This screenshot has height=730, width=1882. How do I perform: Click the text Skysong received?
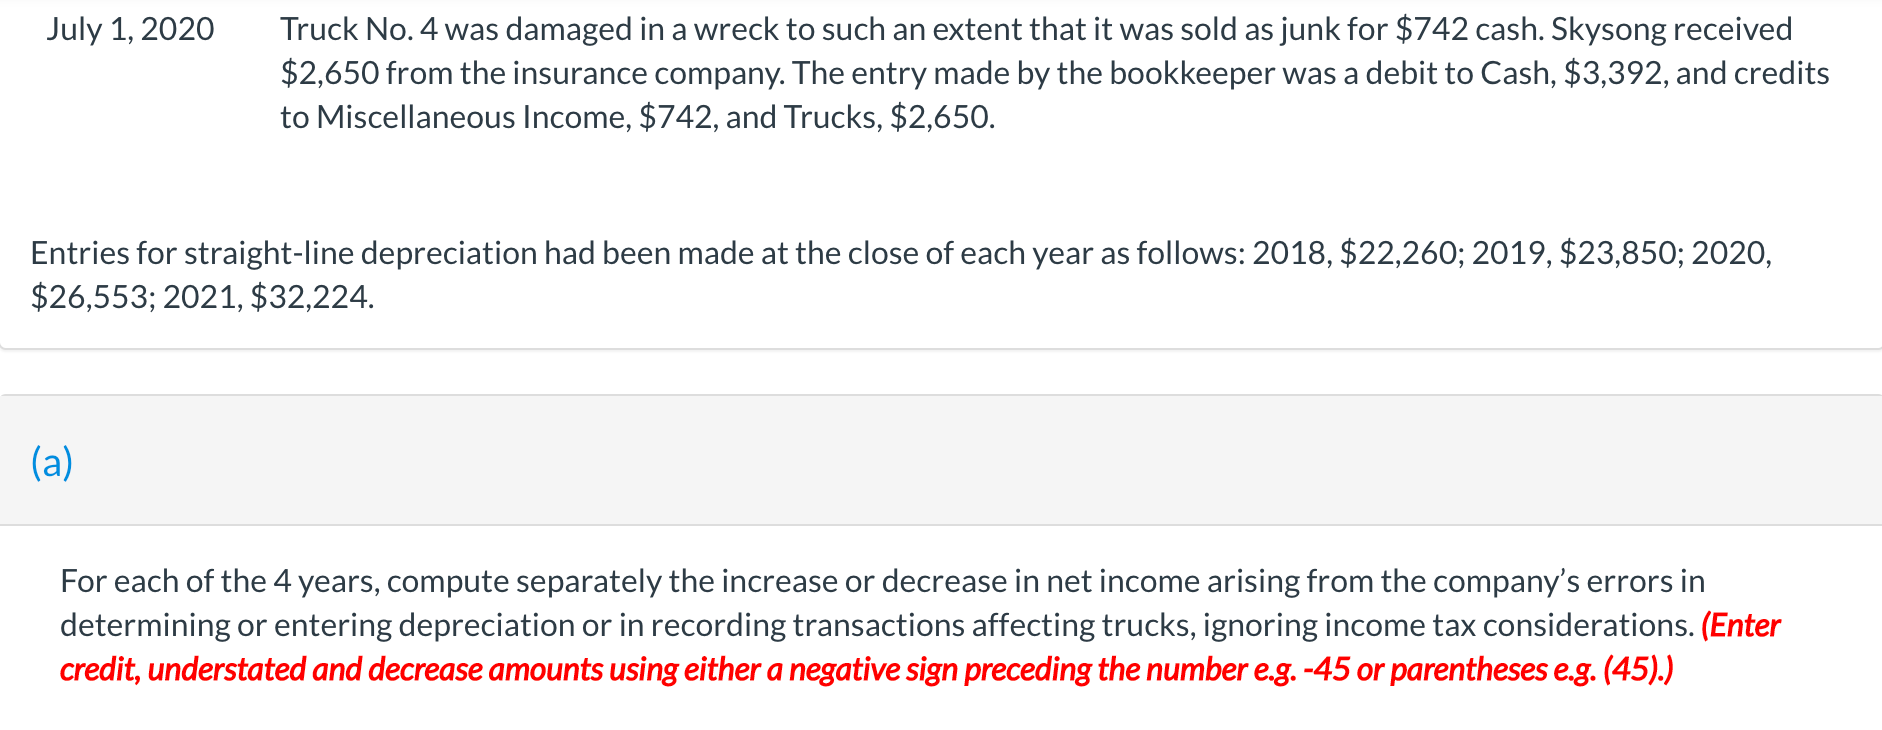pyautogui.click(x=1671, y=29)
